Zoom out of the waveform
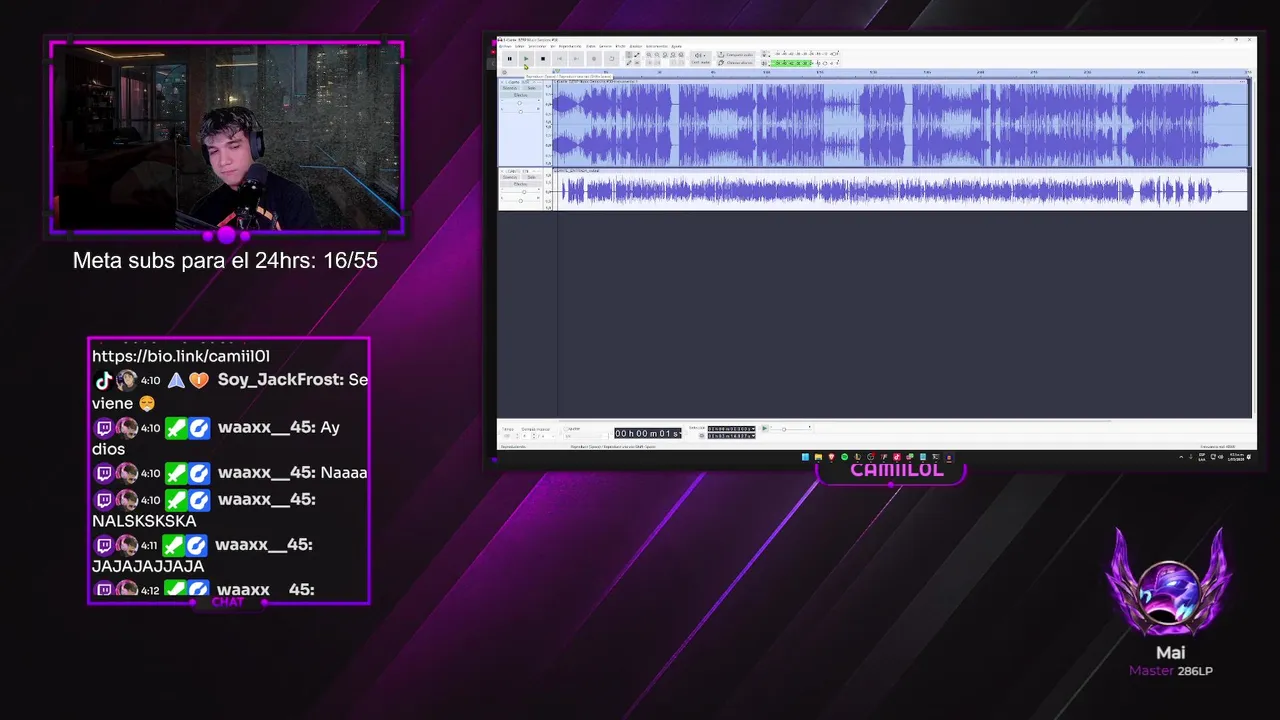 pyautogui.click(x=657, y=55)
